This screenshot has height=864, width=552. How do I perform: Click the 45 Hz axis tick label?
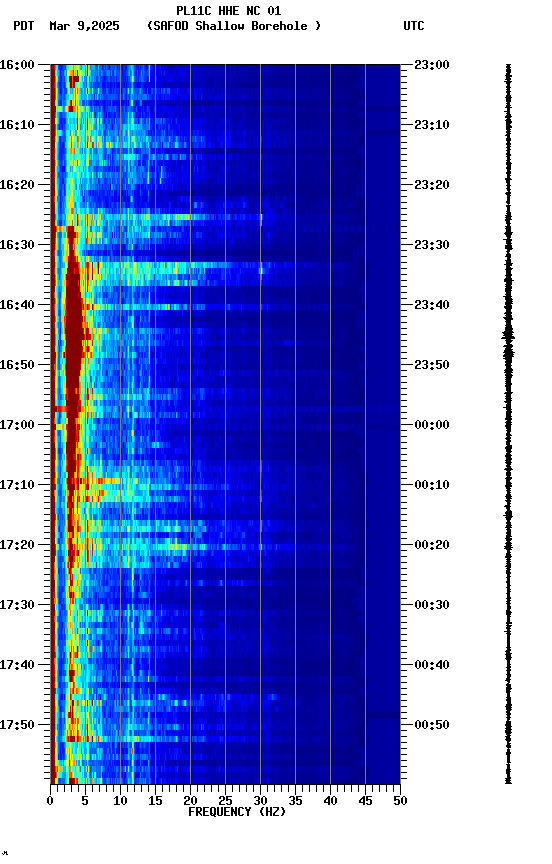pyautogui.click(x=365, y=801)
